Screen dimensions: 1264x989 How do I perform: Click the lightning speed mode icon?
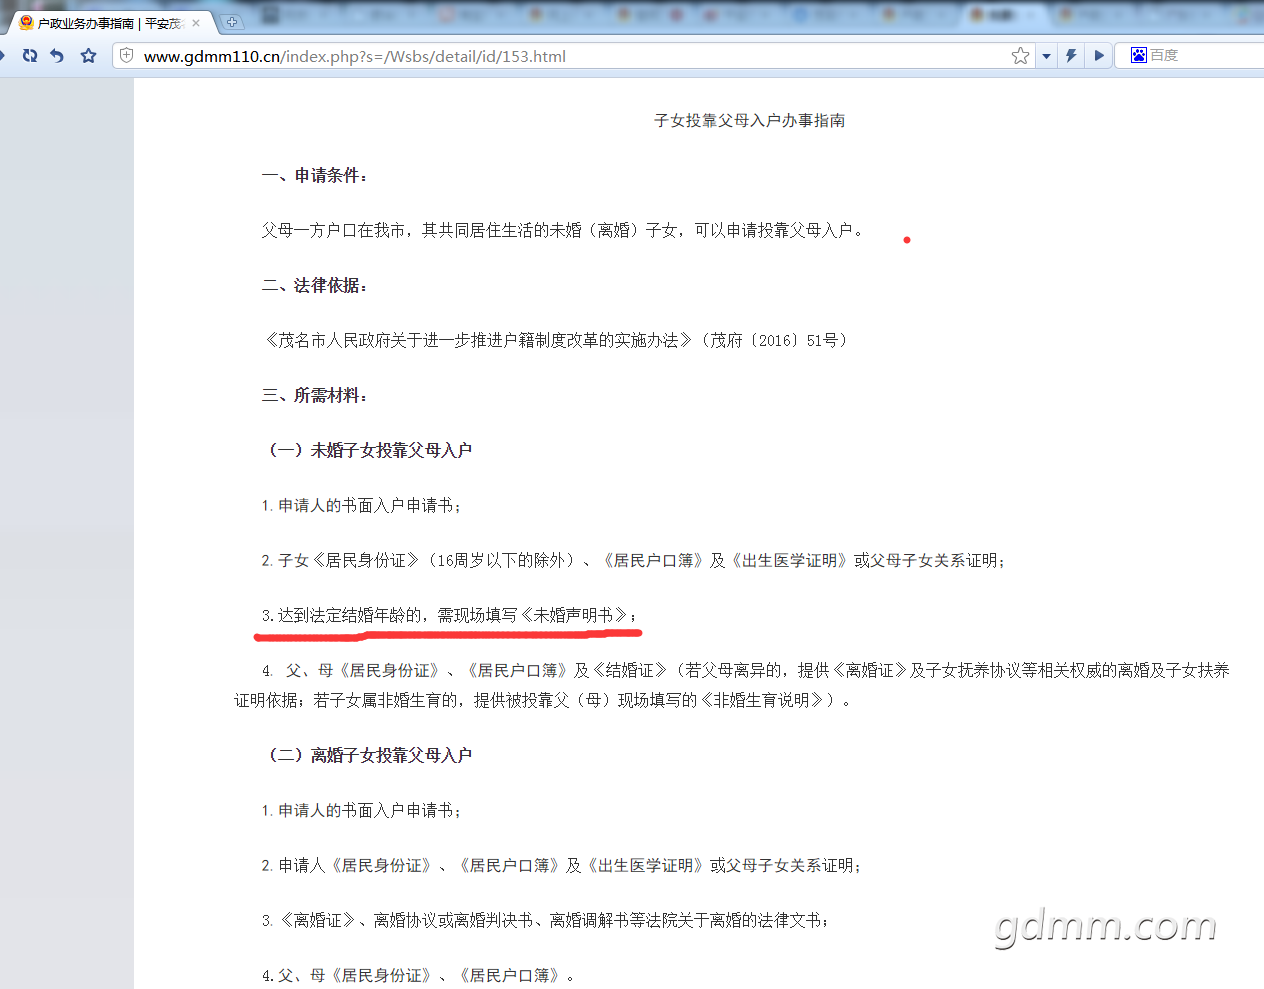tap(1071, 56)
